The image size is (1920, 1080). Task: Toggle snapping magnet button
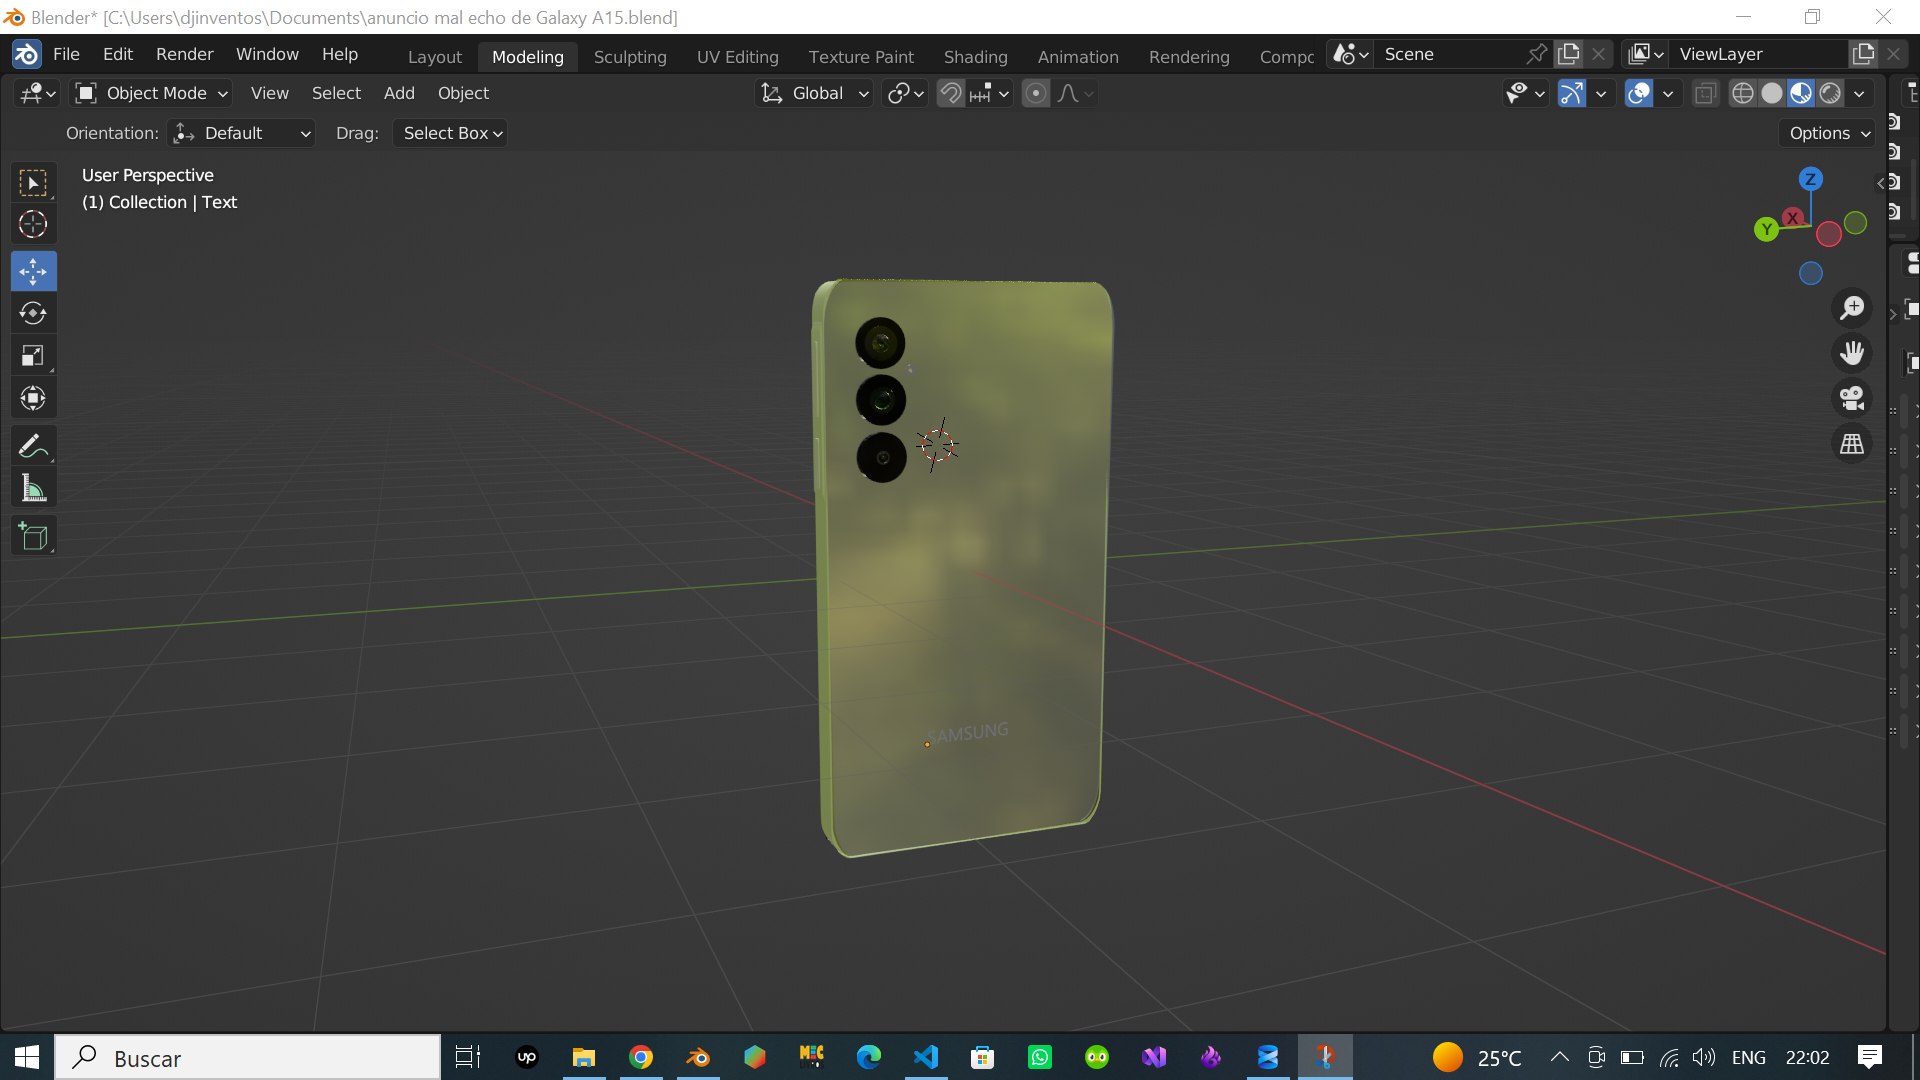951,93
